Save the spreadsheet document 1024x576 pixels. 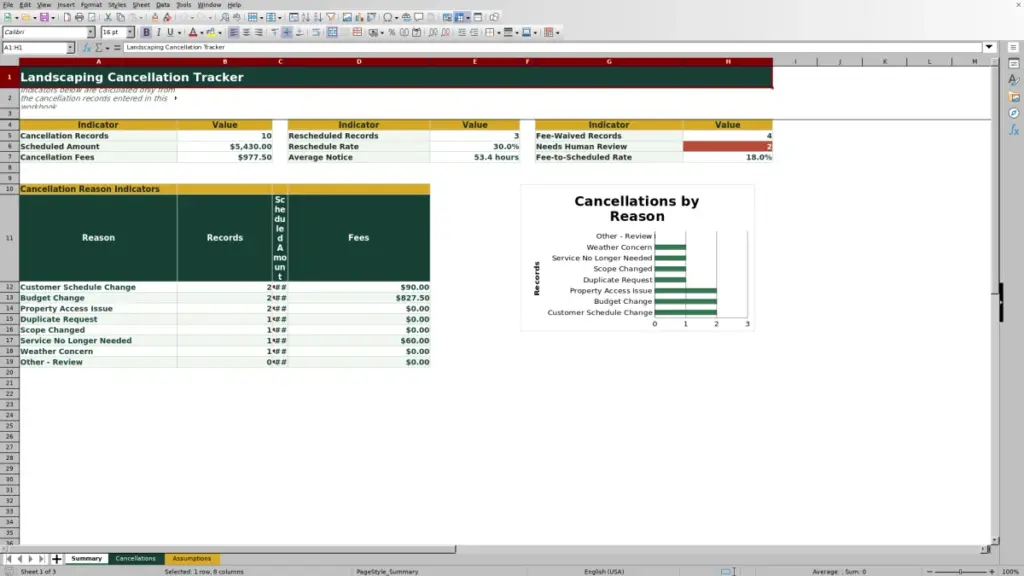pyautogui.click(x=44, y=18)
